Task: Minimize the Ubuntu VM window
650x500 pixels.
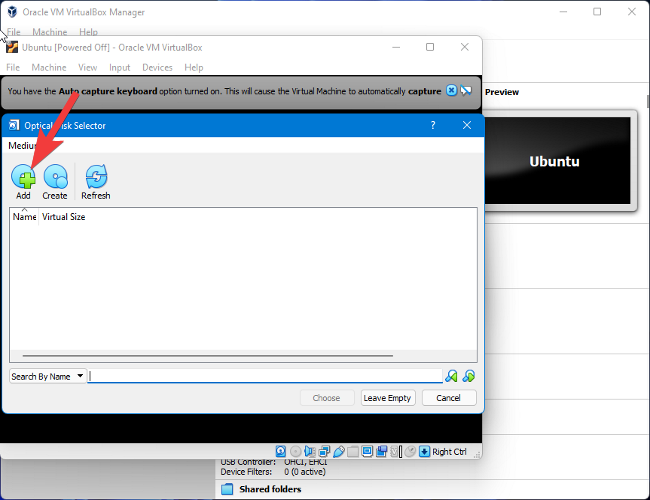Action: (x=396, y=47)
